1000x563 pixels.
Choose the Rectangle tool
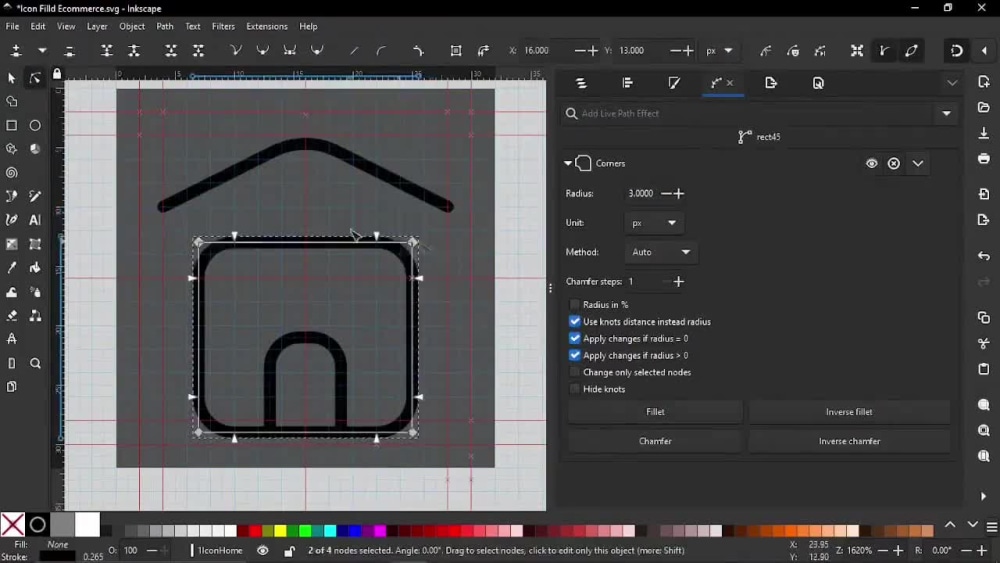point(11,126)
